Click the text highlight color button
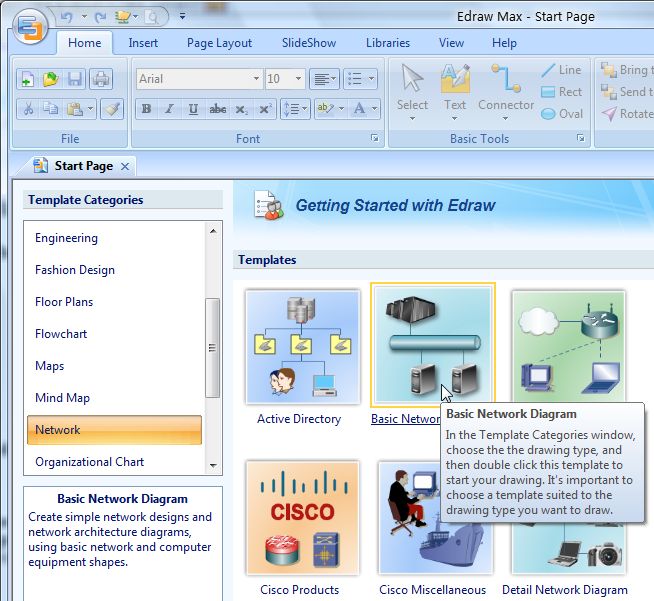 [x=325, y=109]
